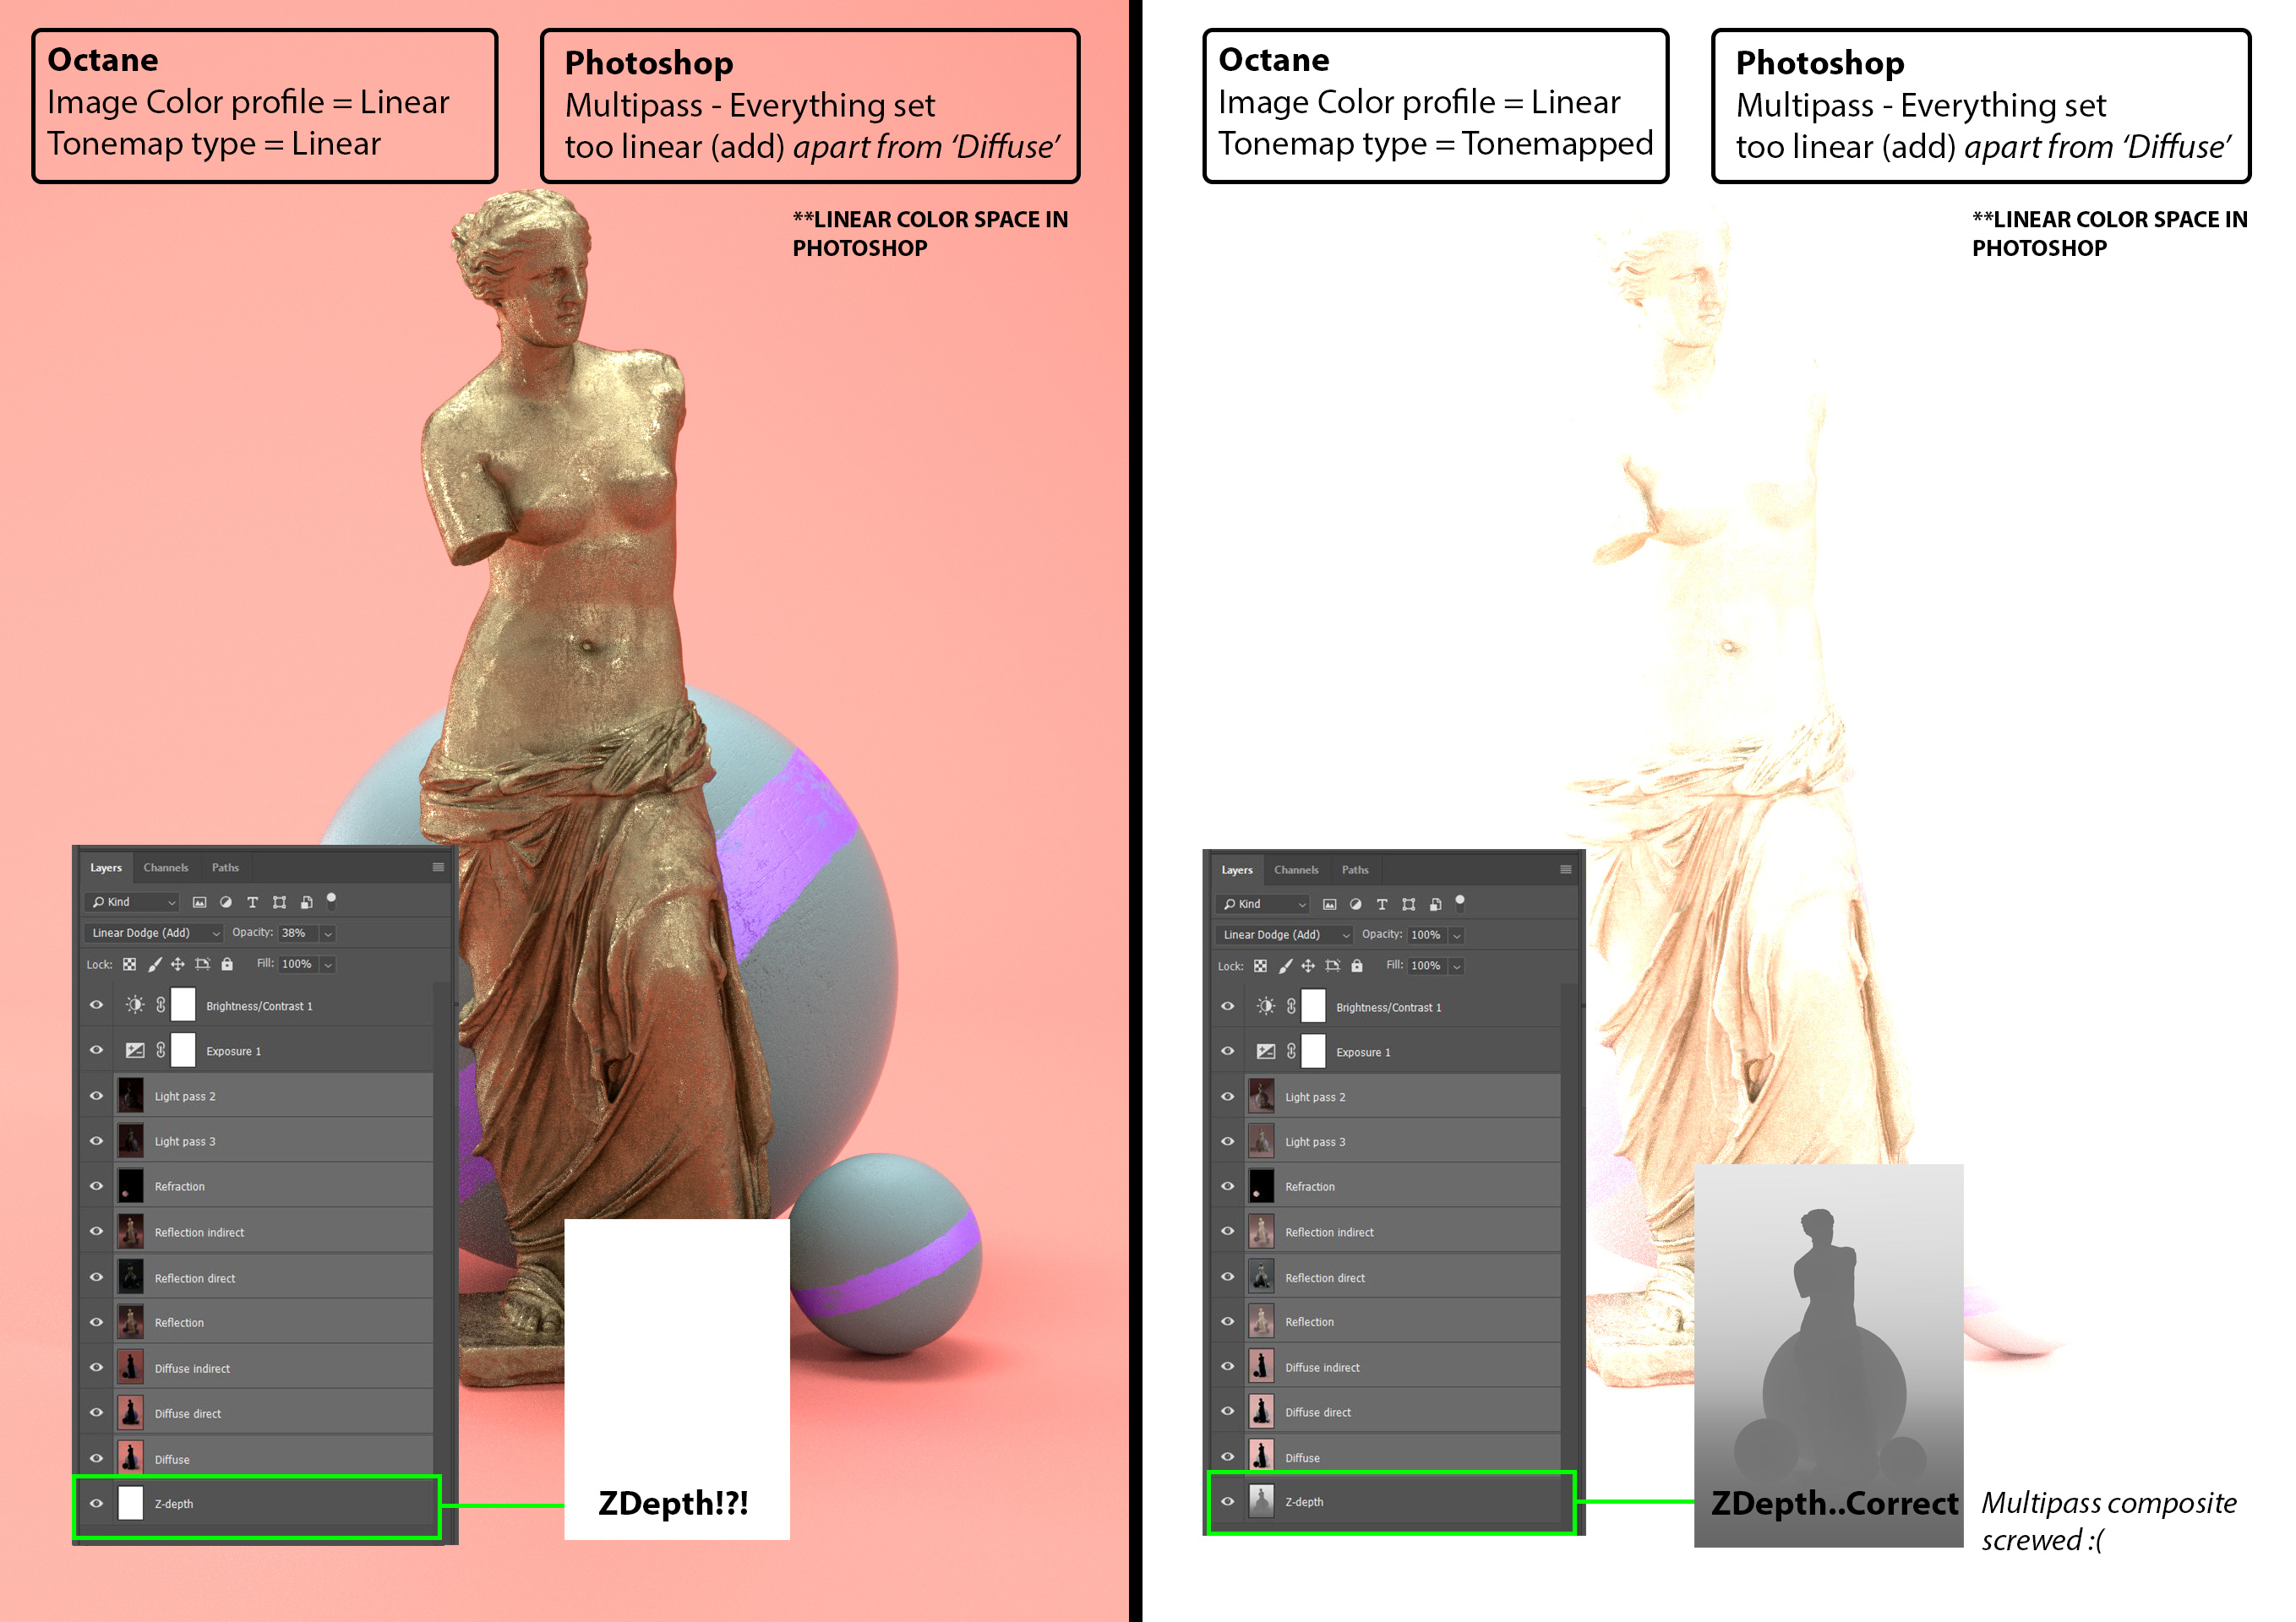
Task: Click lock all padlock in right Layers panel
Action: pyautogui.click(x=1356, y=966)
